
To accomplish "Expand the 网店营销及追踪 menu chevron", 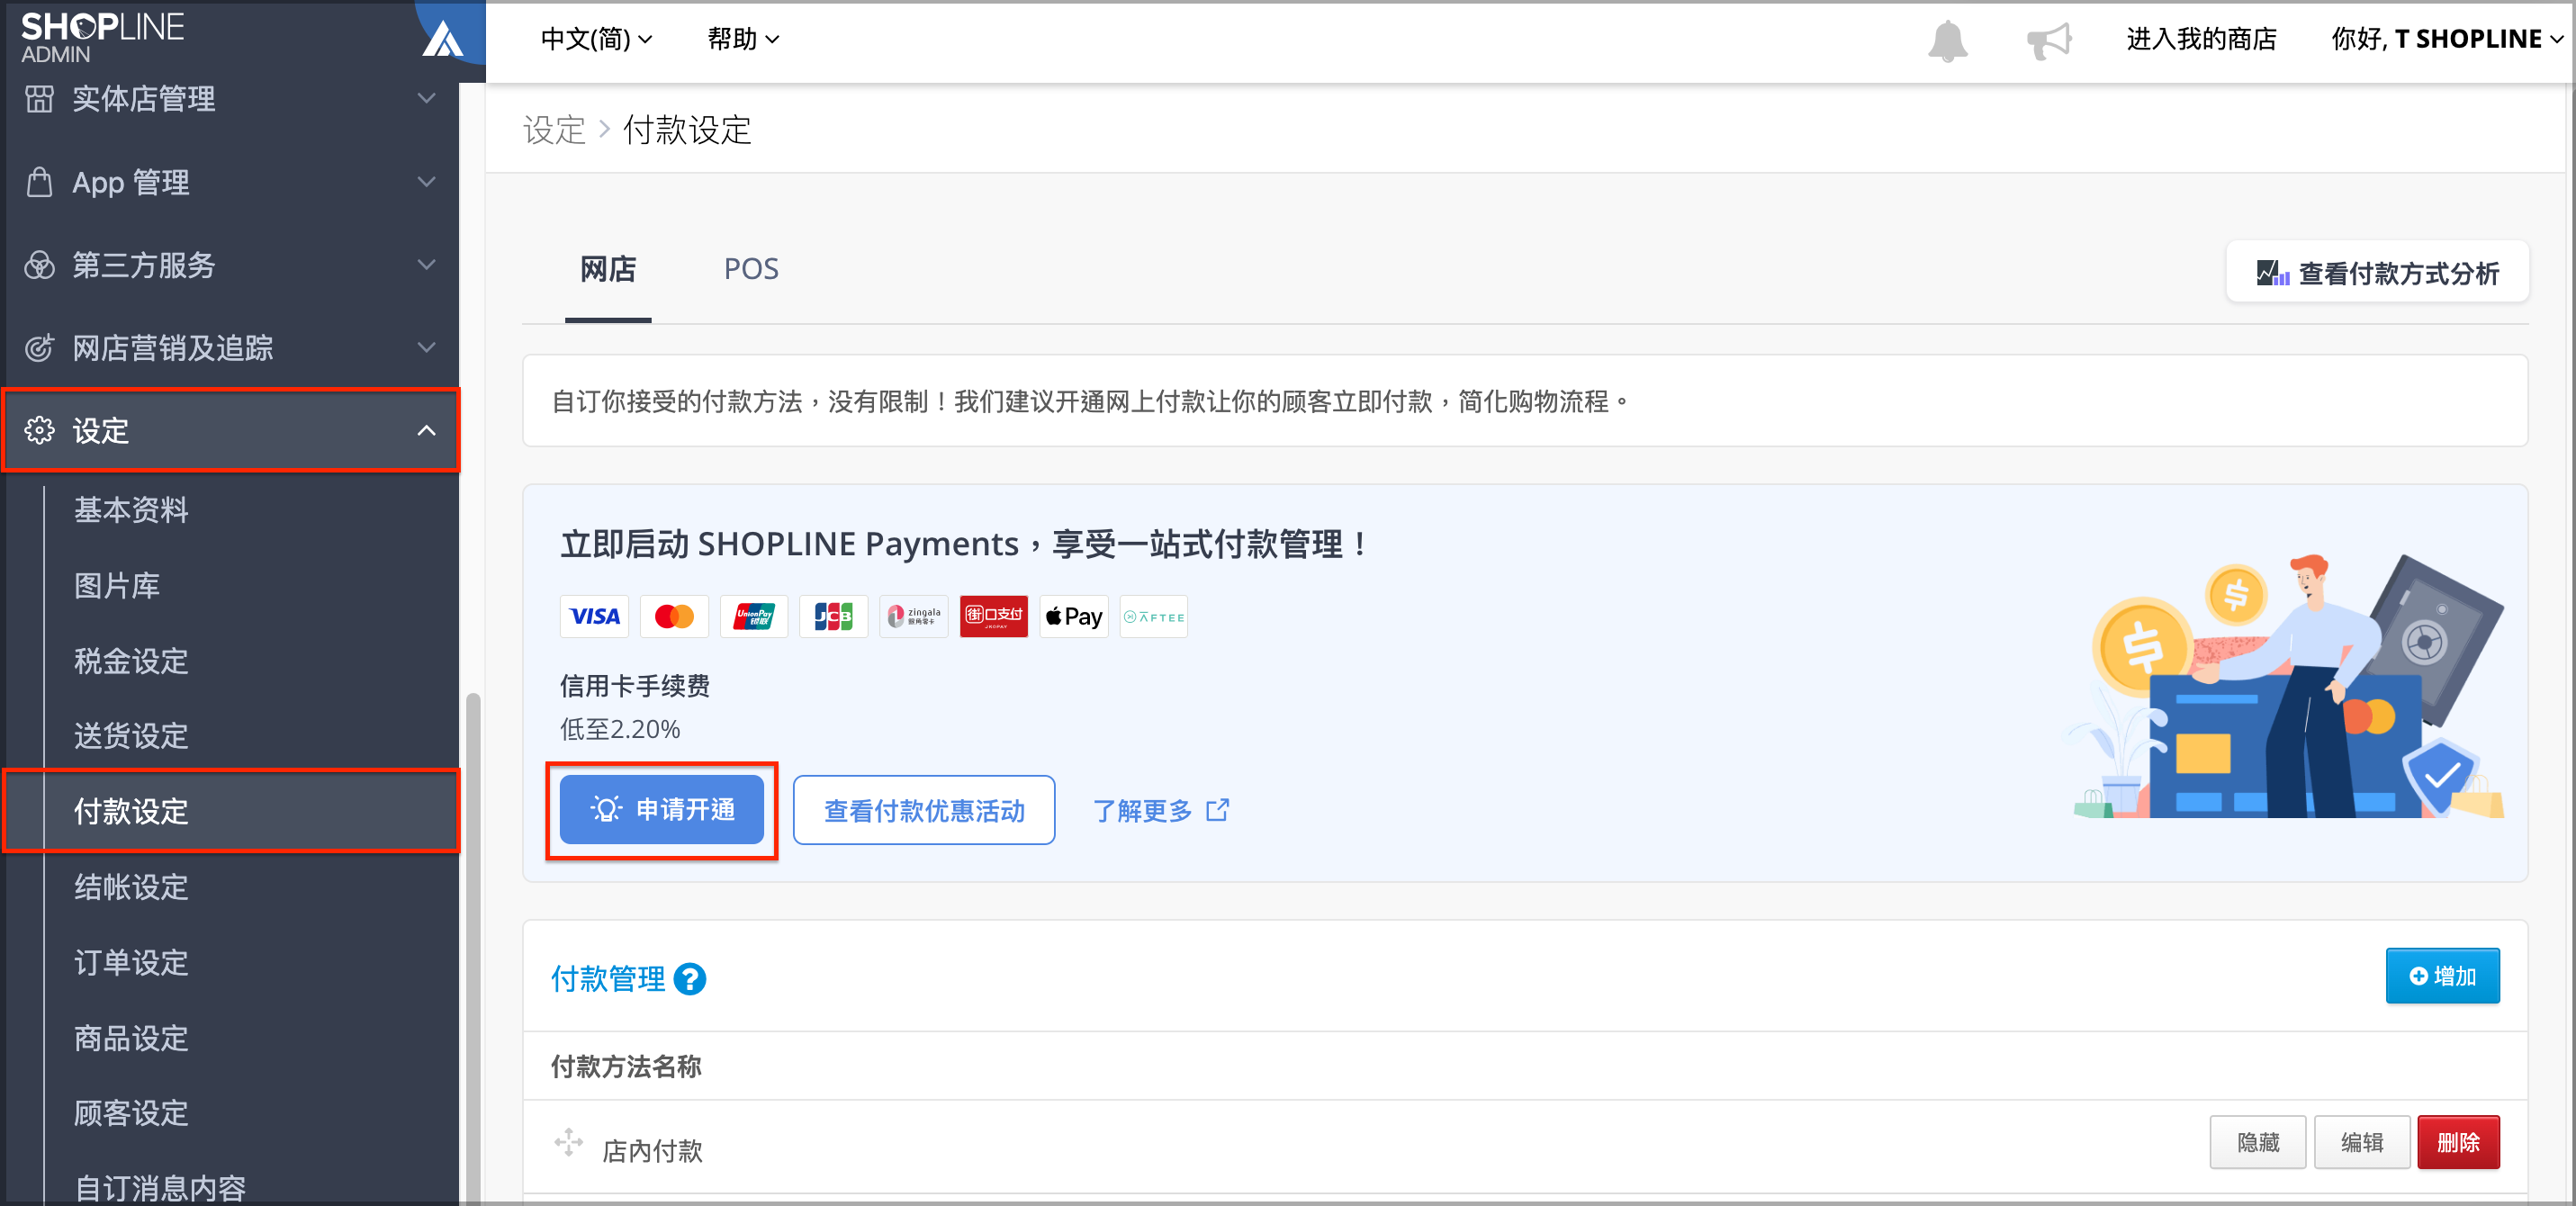I will (x=427, y=347).
